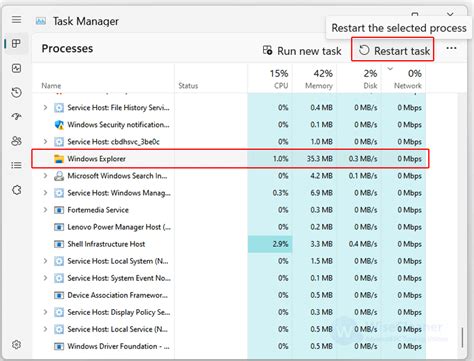
Task: Open the Services sidebar icon
Action: tap(16, 190)
